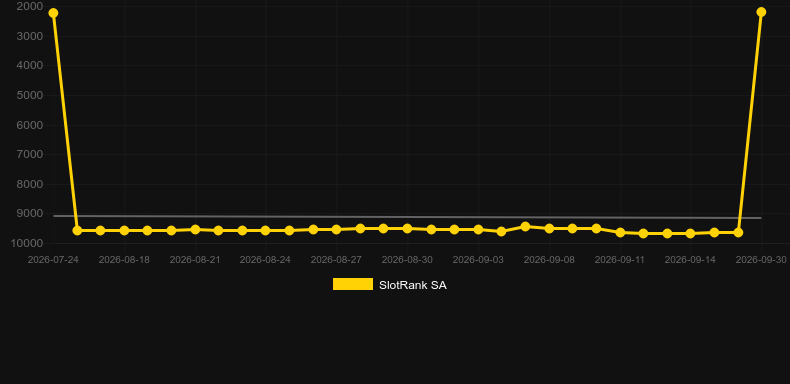This screenshot has width=790, height=384.
Task: Click the x-axis label 2026-08-24
Action: [x=266, y=260]
